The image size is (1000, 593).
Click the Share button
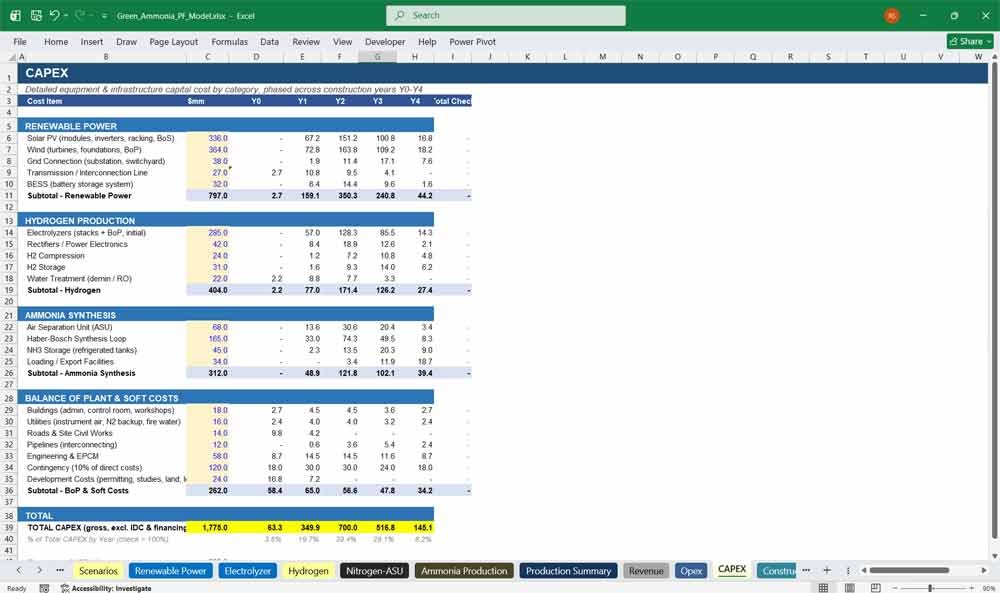pyautogui.click(x=970, y=41)
